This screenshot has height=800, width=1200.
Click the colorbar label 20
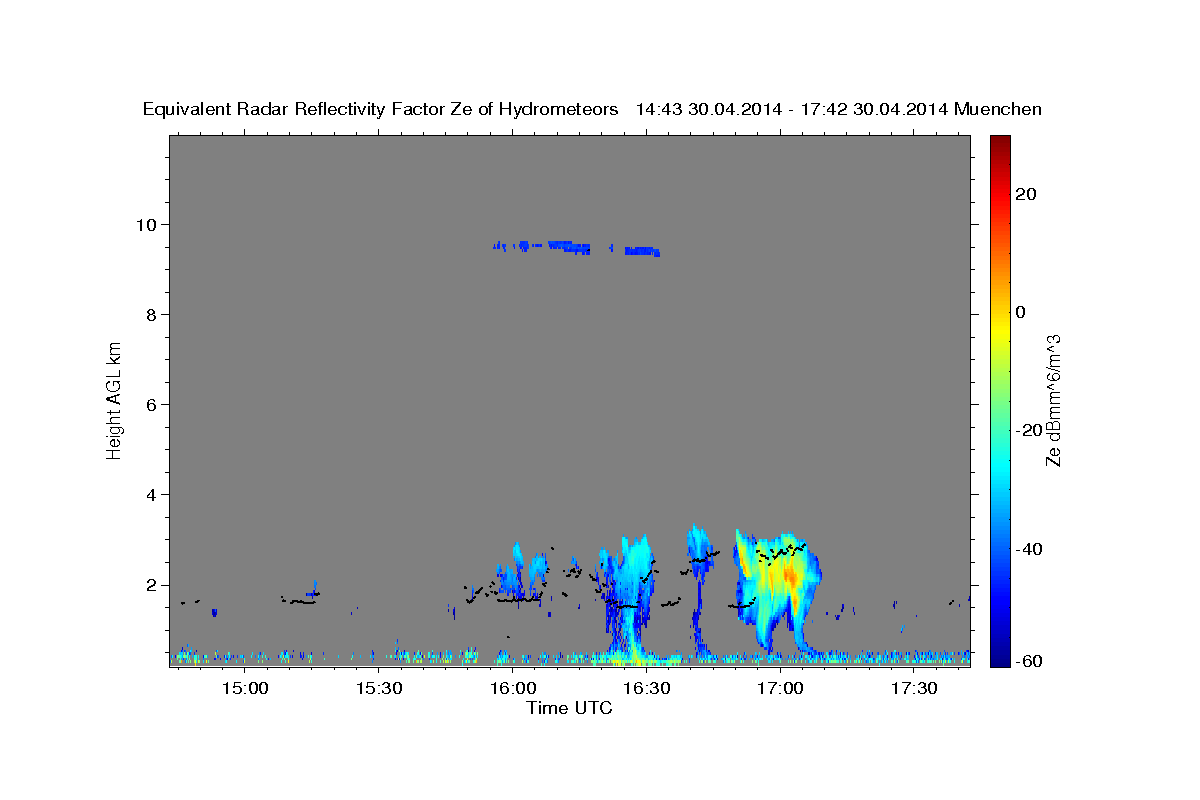(1026, 194)
